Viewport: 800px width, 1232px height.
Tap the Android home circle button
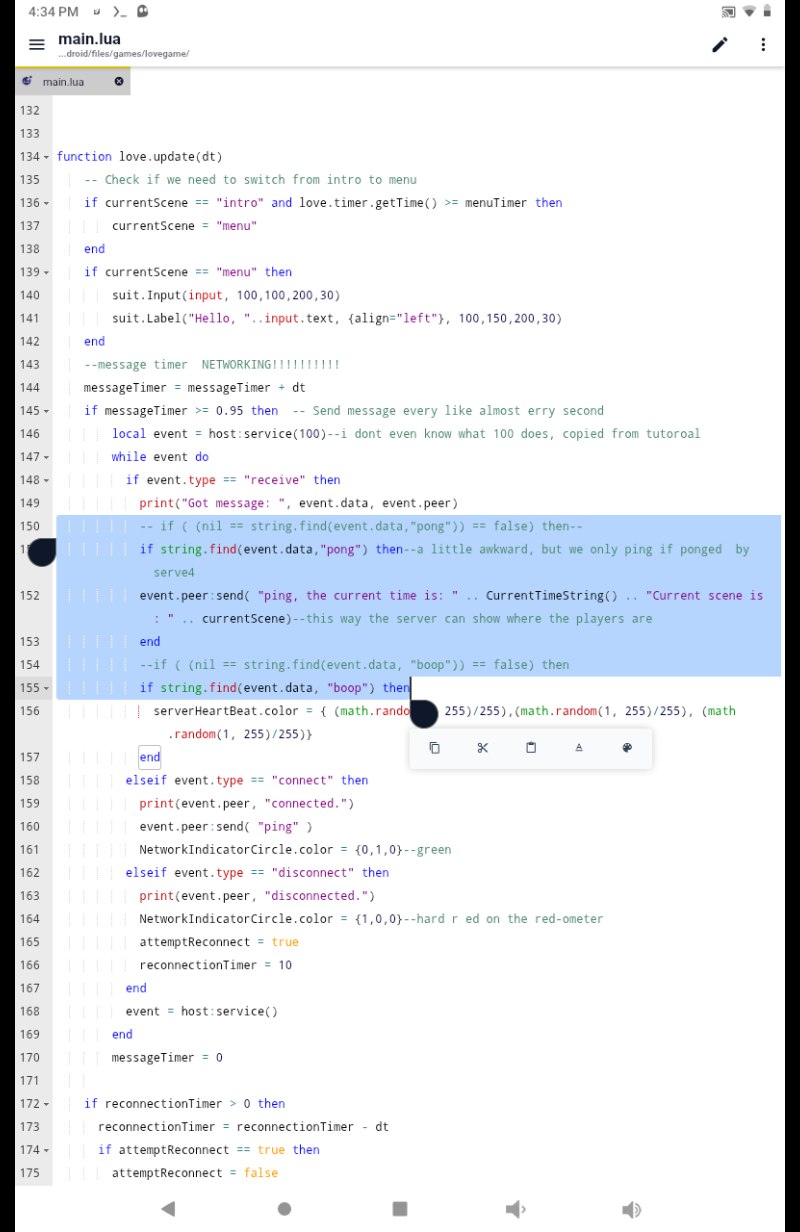284,1209
